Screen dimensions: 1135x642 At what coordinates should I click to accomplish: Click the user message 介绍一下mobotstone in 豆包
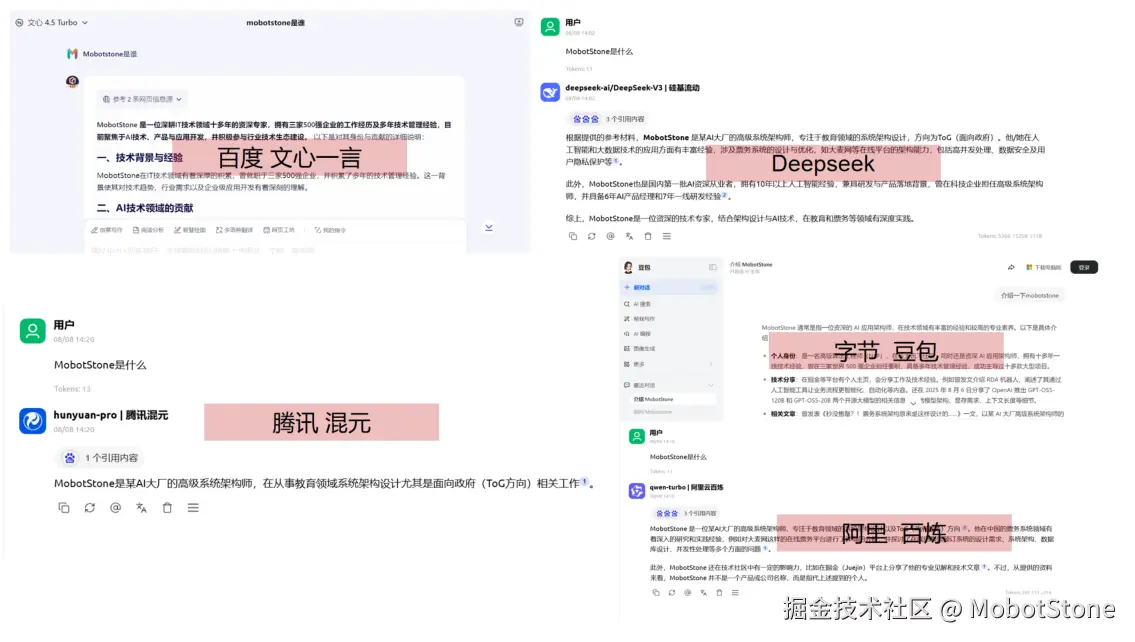point(1029,295)
